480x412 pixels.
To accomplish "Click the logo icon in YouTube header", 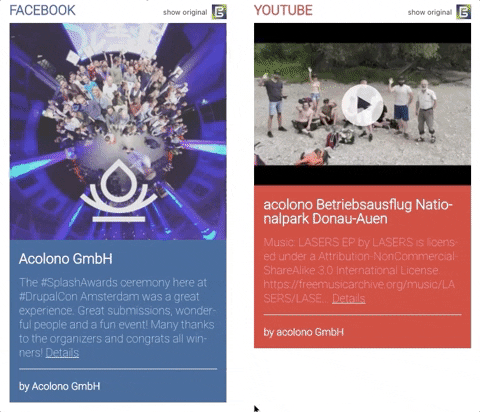I will tap(464, 12).
